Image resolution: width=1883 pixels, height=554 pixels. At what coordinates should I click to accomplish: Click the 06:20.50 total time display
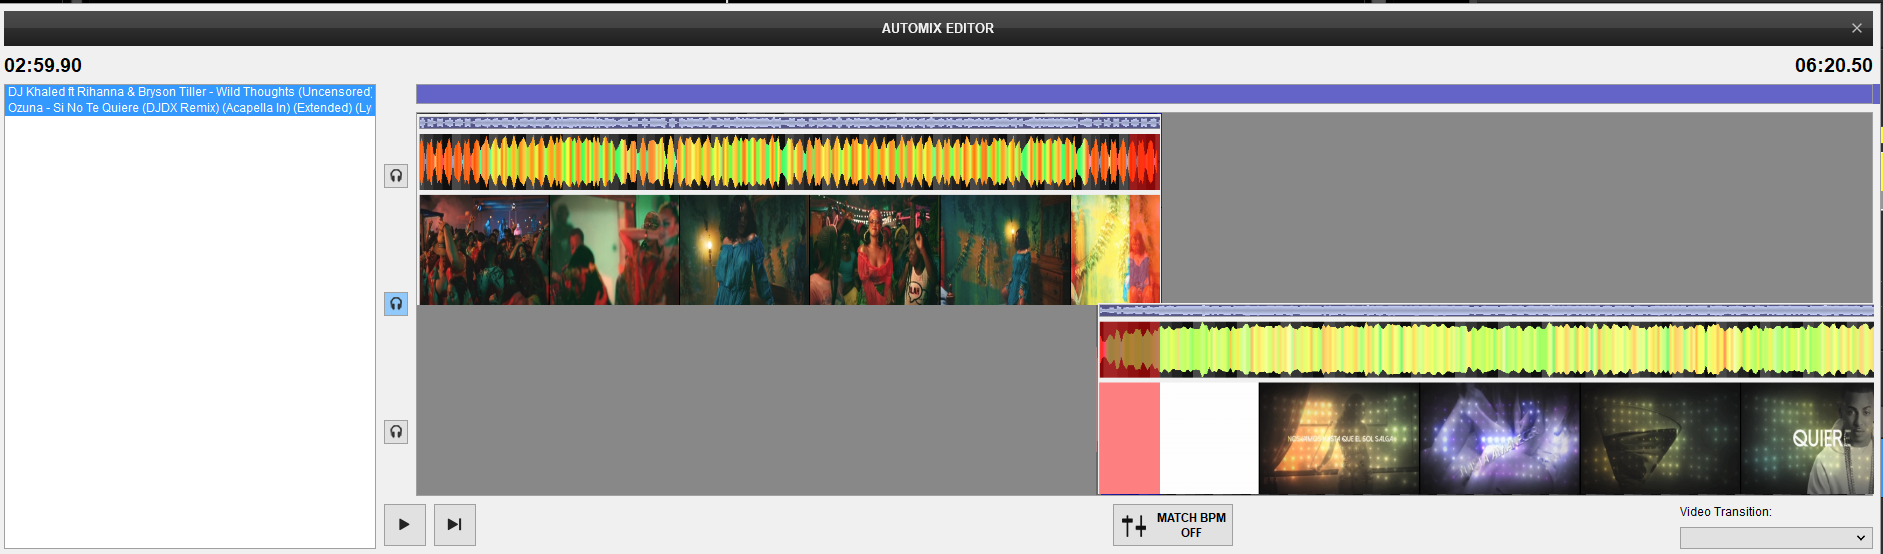pos(1833,65)
